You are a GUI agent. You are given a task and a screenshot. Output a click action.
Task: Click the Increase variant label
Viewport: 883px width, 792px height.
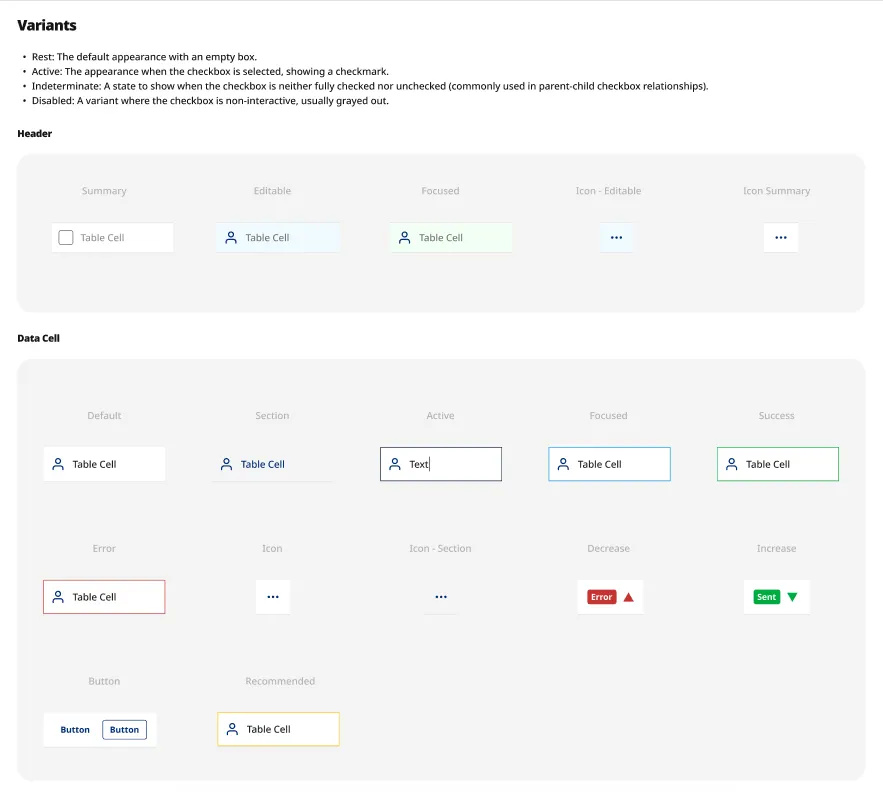776,549
